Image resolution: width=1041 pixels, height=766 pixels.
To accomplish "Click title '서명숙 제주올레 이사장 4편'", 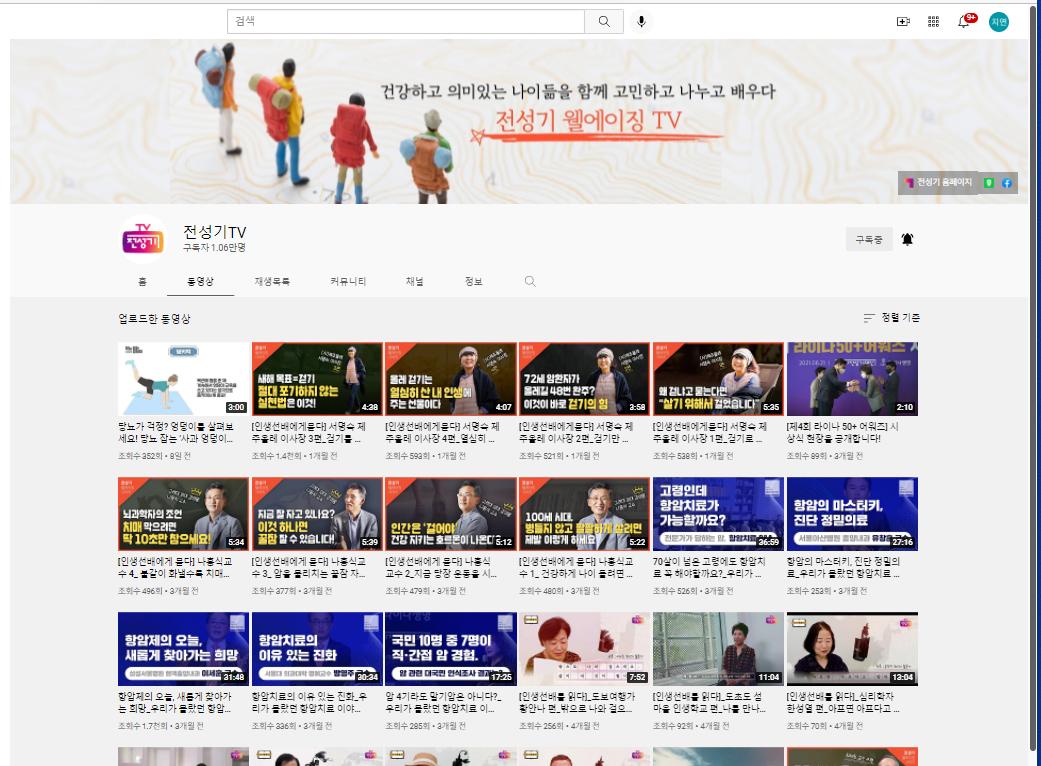I will click(x=443, y=432).
